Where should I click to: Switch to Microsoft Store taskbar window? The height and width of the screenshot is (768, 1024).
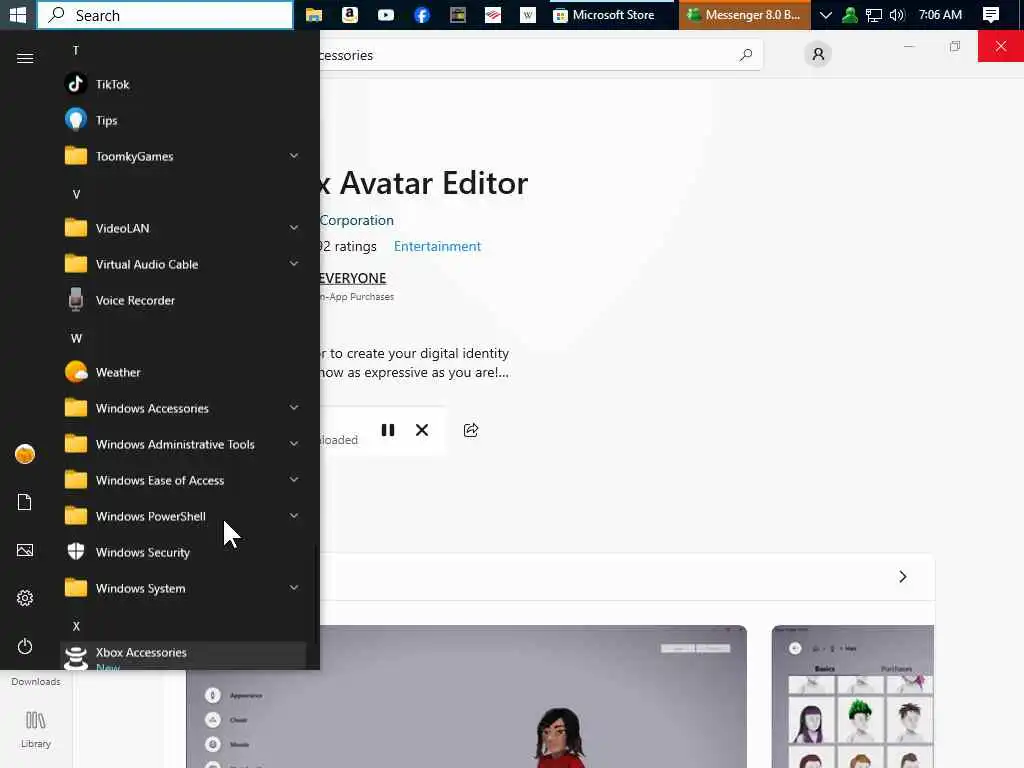[x=611, y=14]
